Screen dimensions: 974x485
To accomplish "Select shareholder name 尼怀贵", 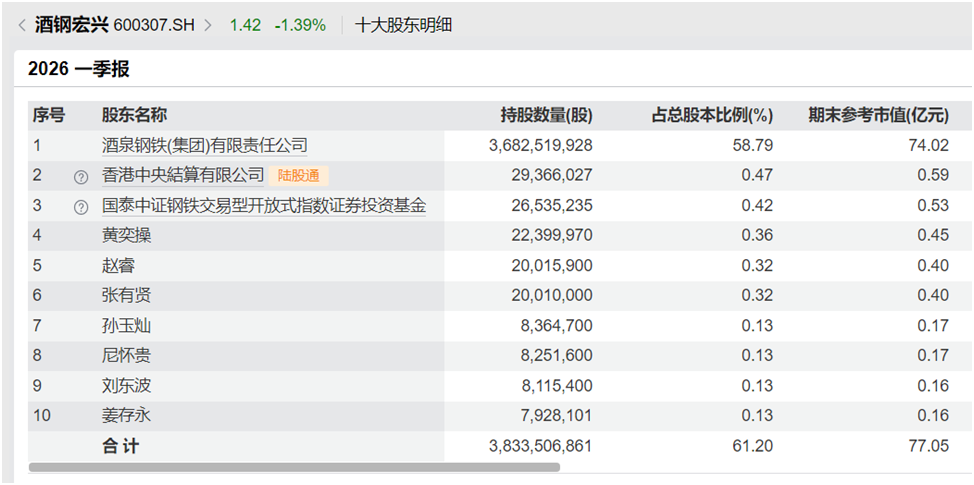I will (126, 356).
